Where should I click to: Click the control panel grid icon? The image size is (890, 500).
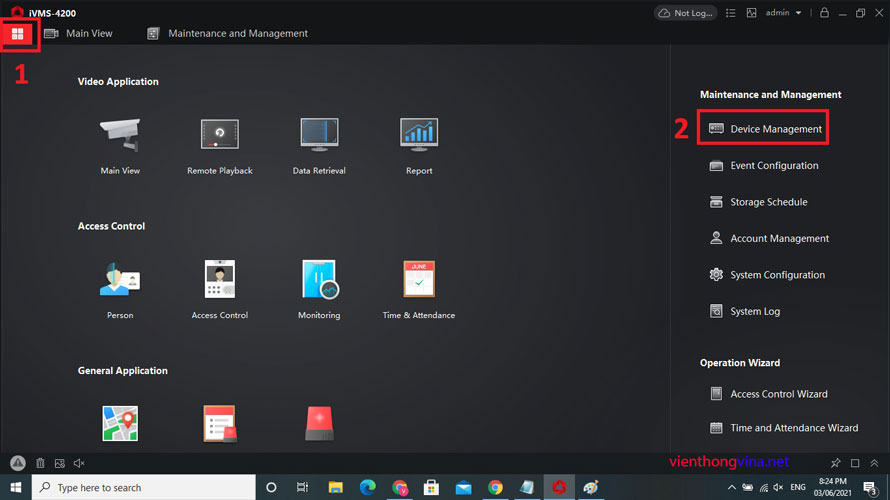click(x=17, y=34)
